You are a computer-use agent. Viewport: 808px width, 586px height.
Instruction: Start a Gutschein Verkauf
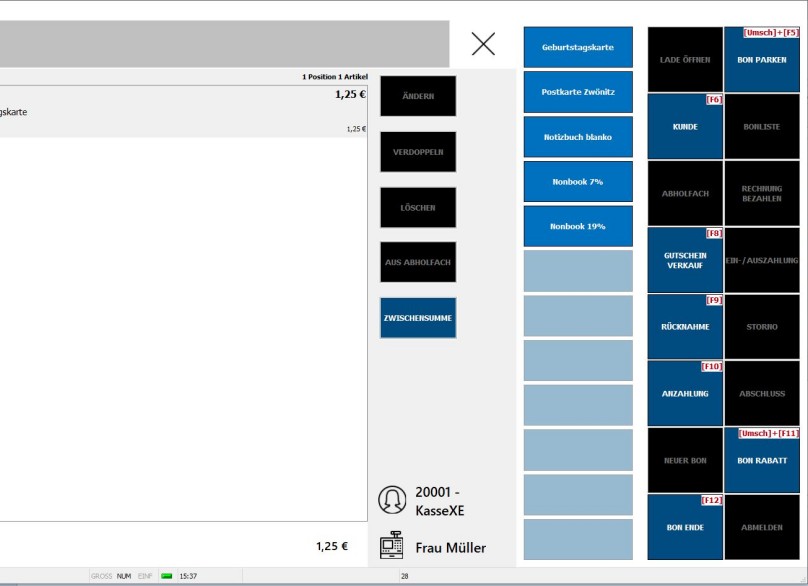(685, 260)
